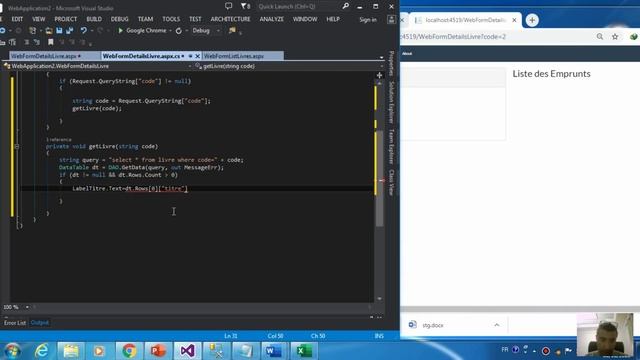Click the Find in Files toolbar icon
This screenshot has height=360, width=640.
tap(232, 31)
